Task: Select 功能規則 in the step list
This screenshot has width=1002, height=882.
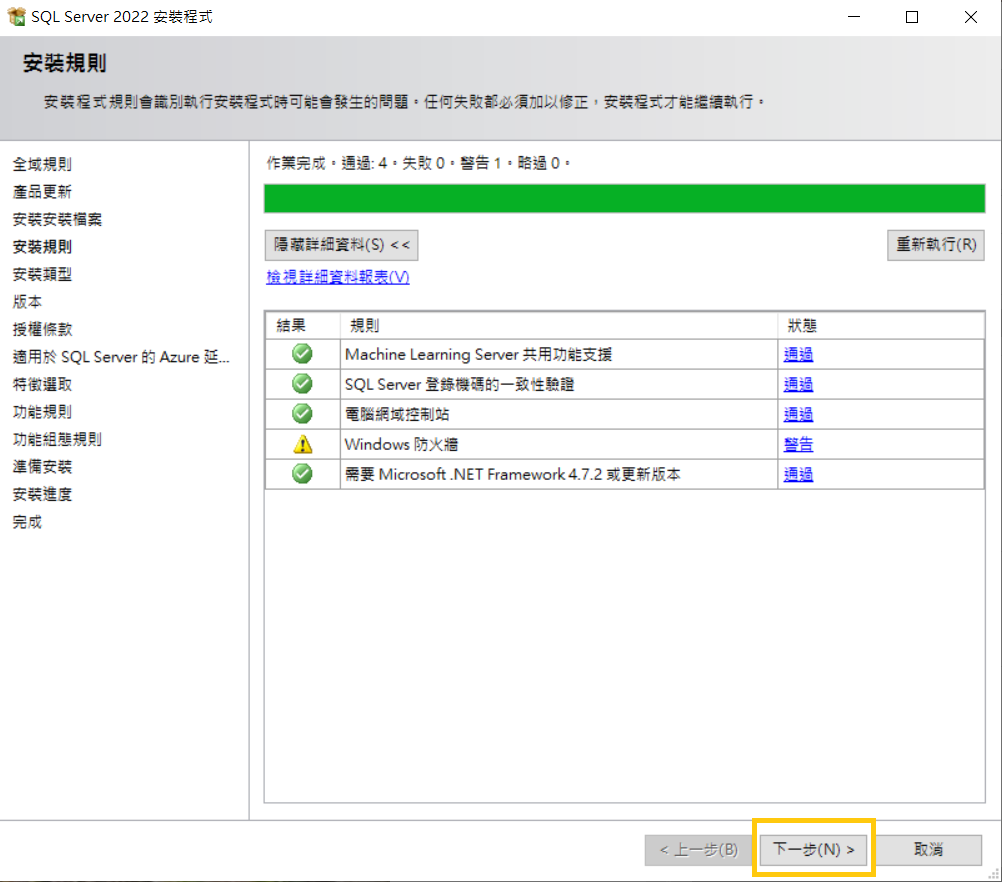Action: tap(42, 412)
